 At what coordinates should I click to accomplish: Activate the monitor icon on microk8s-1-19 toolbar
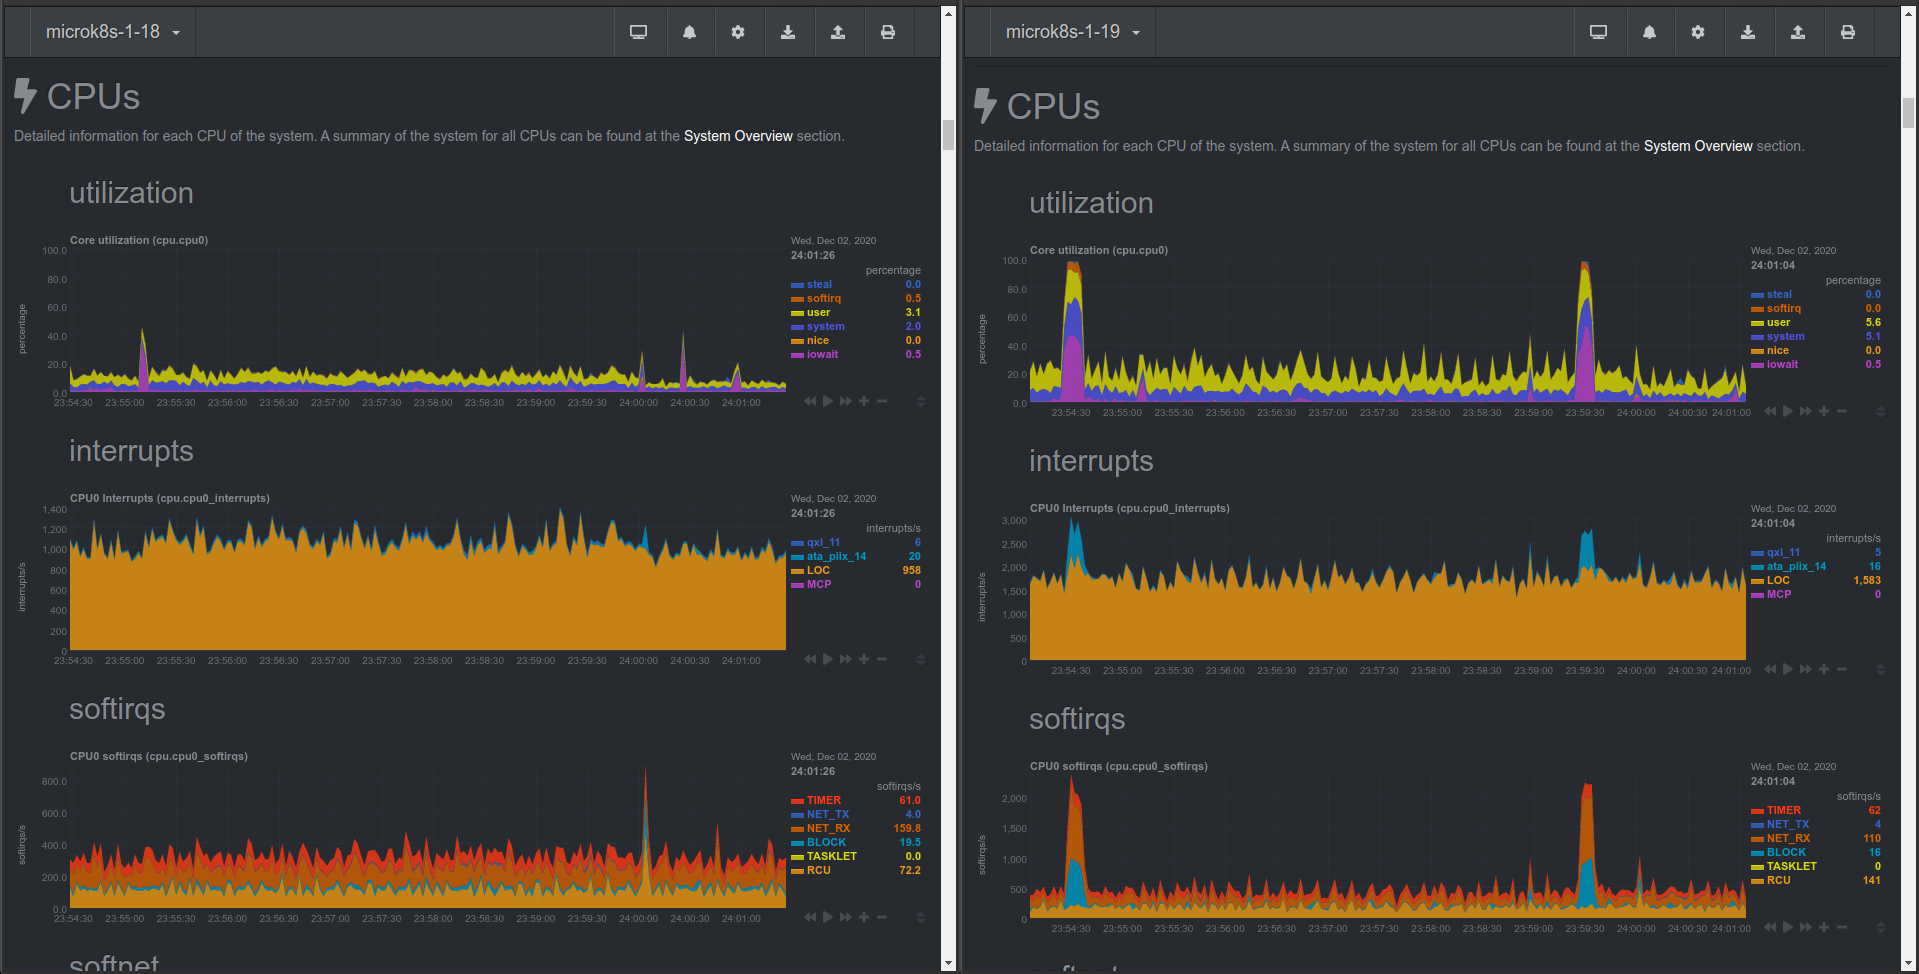(x=1599, y=32)
